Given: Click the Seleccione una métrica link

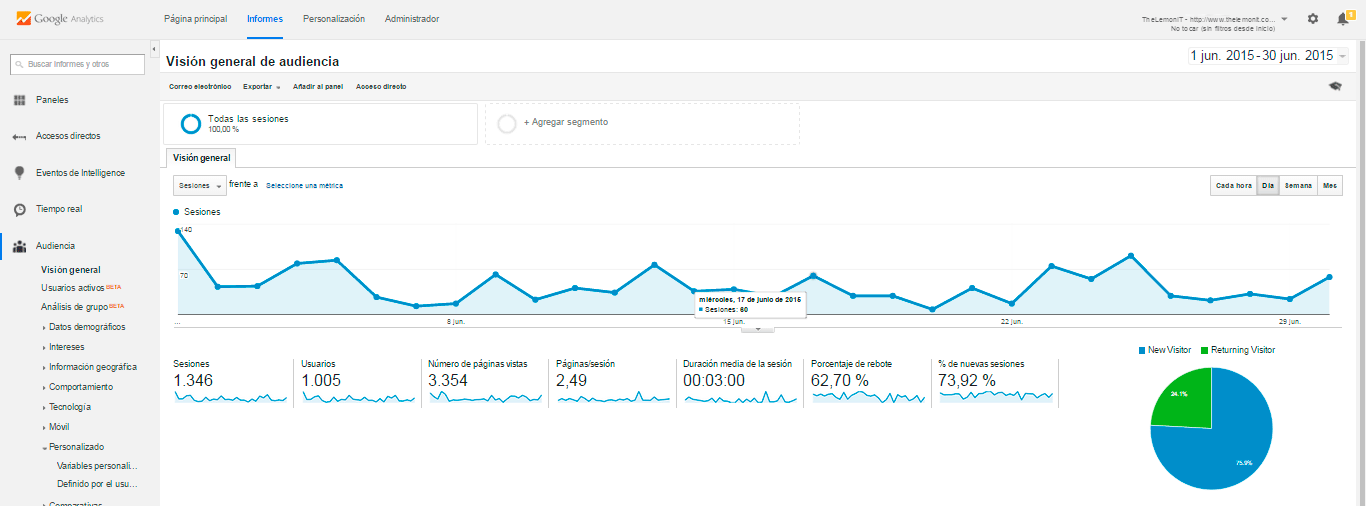Looking at the screenshot, I should coord(304,185).
